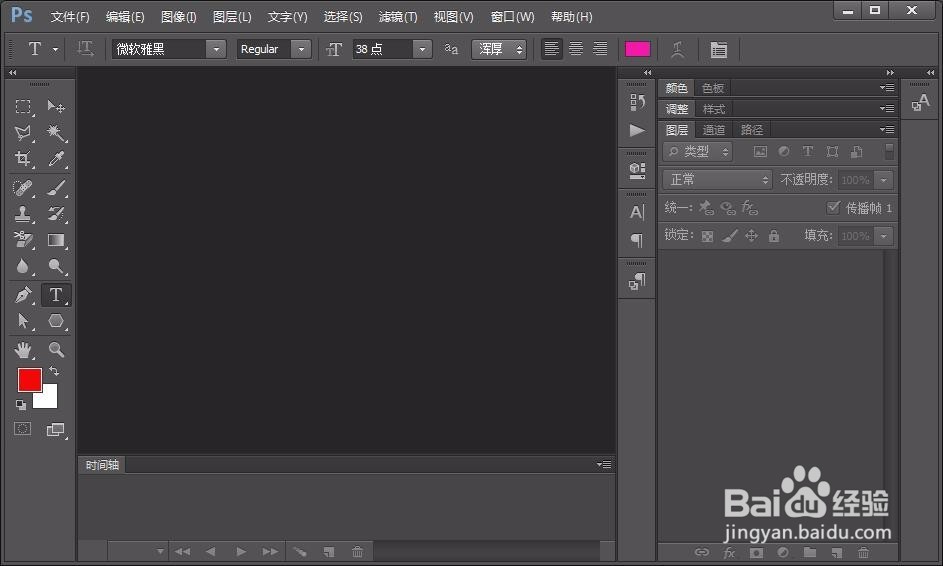Screen dimensions: 943x566
Task: Open the anti-aliasing dropdown 浑厚
Action: click(499, 49)
